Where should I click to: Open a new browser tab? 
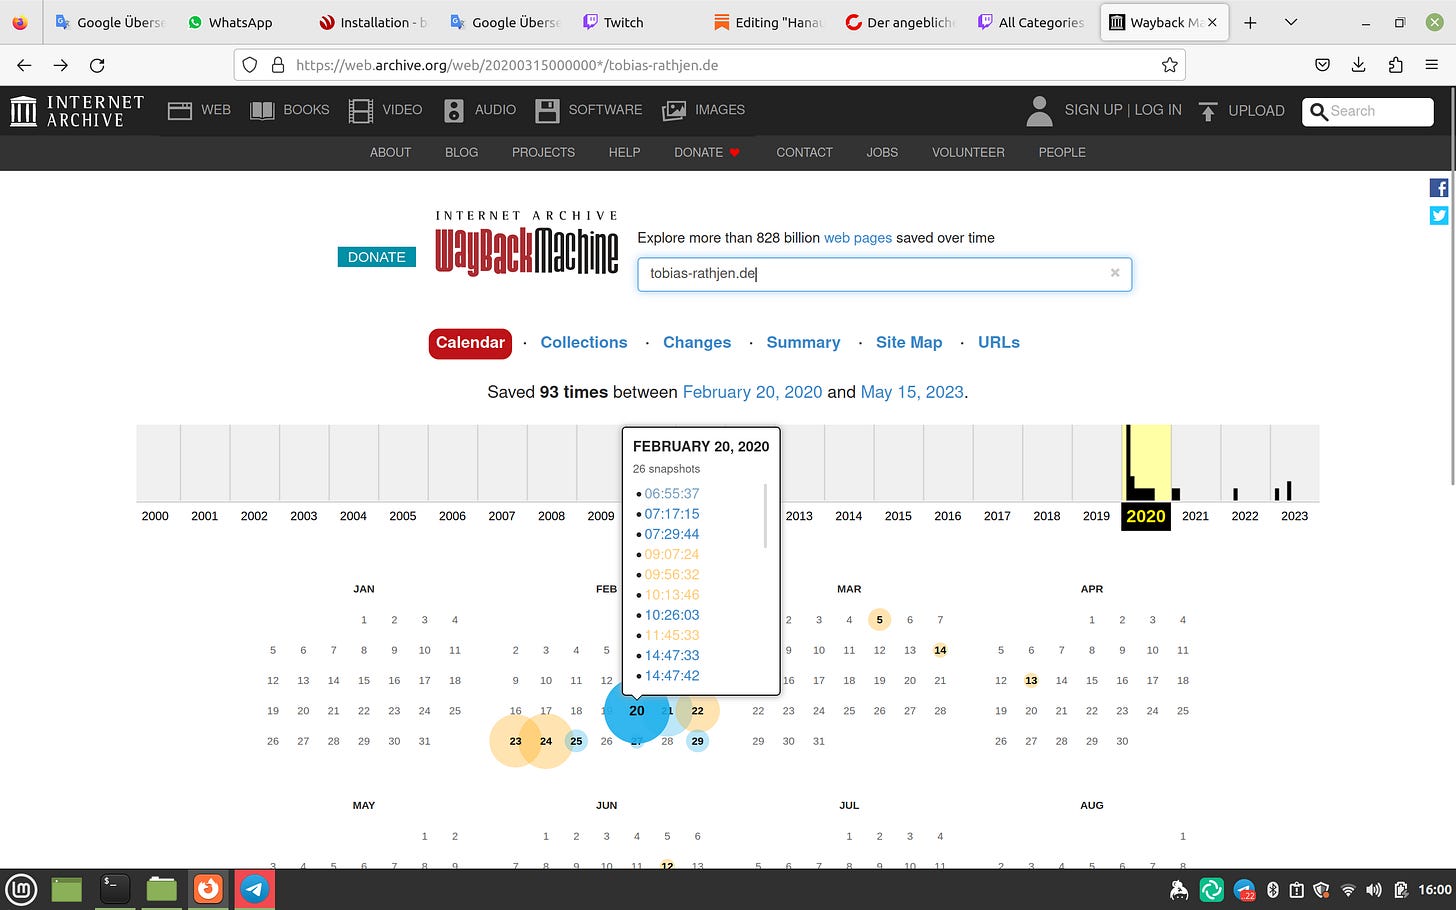1250,22
